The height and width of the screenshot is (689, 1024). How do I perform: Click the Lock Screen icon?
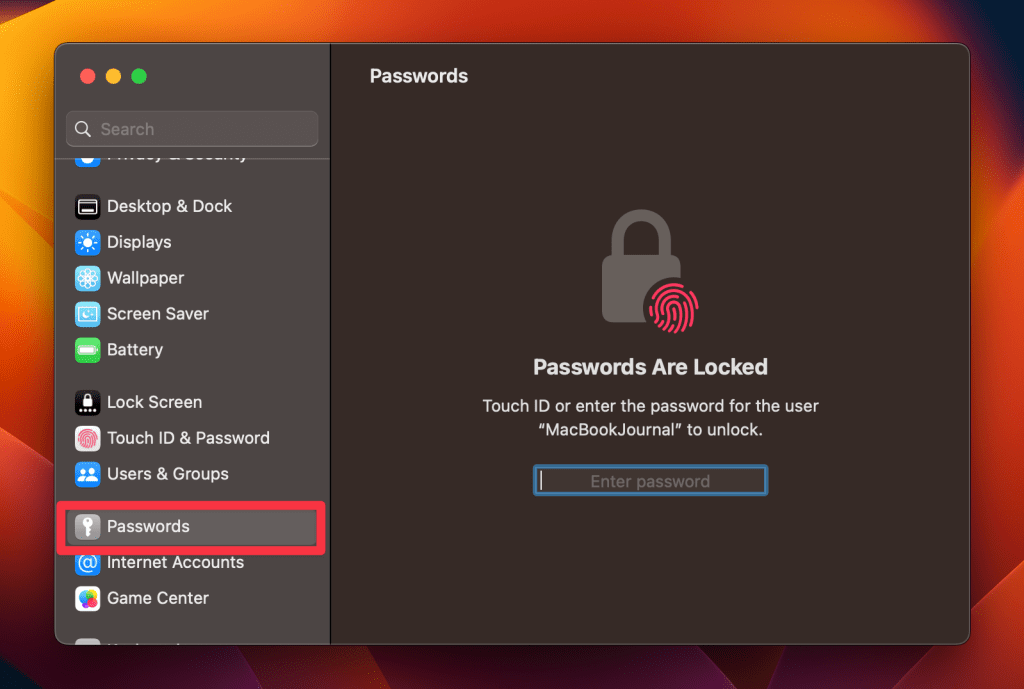pos(88,403)
